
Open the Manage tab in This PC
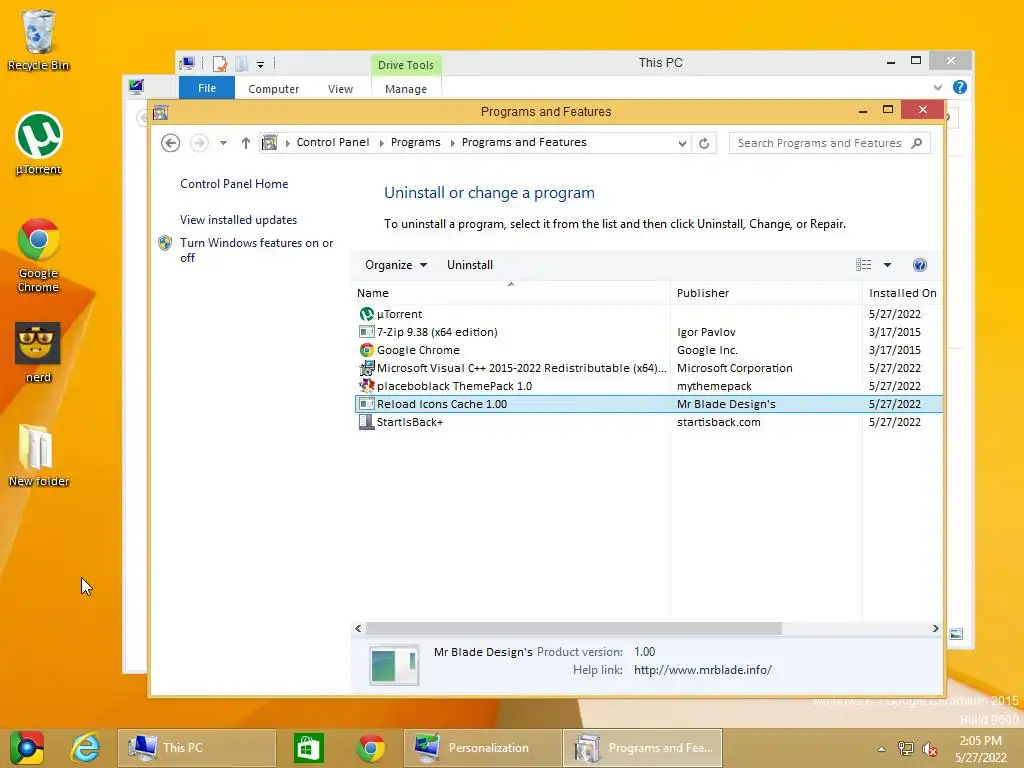point(406,89)
